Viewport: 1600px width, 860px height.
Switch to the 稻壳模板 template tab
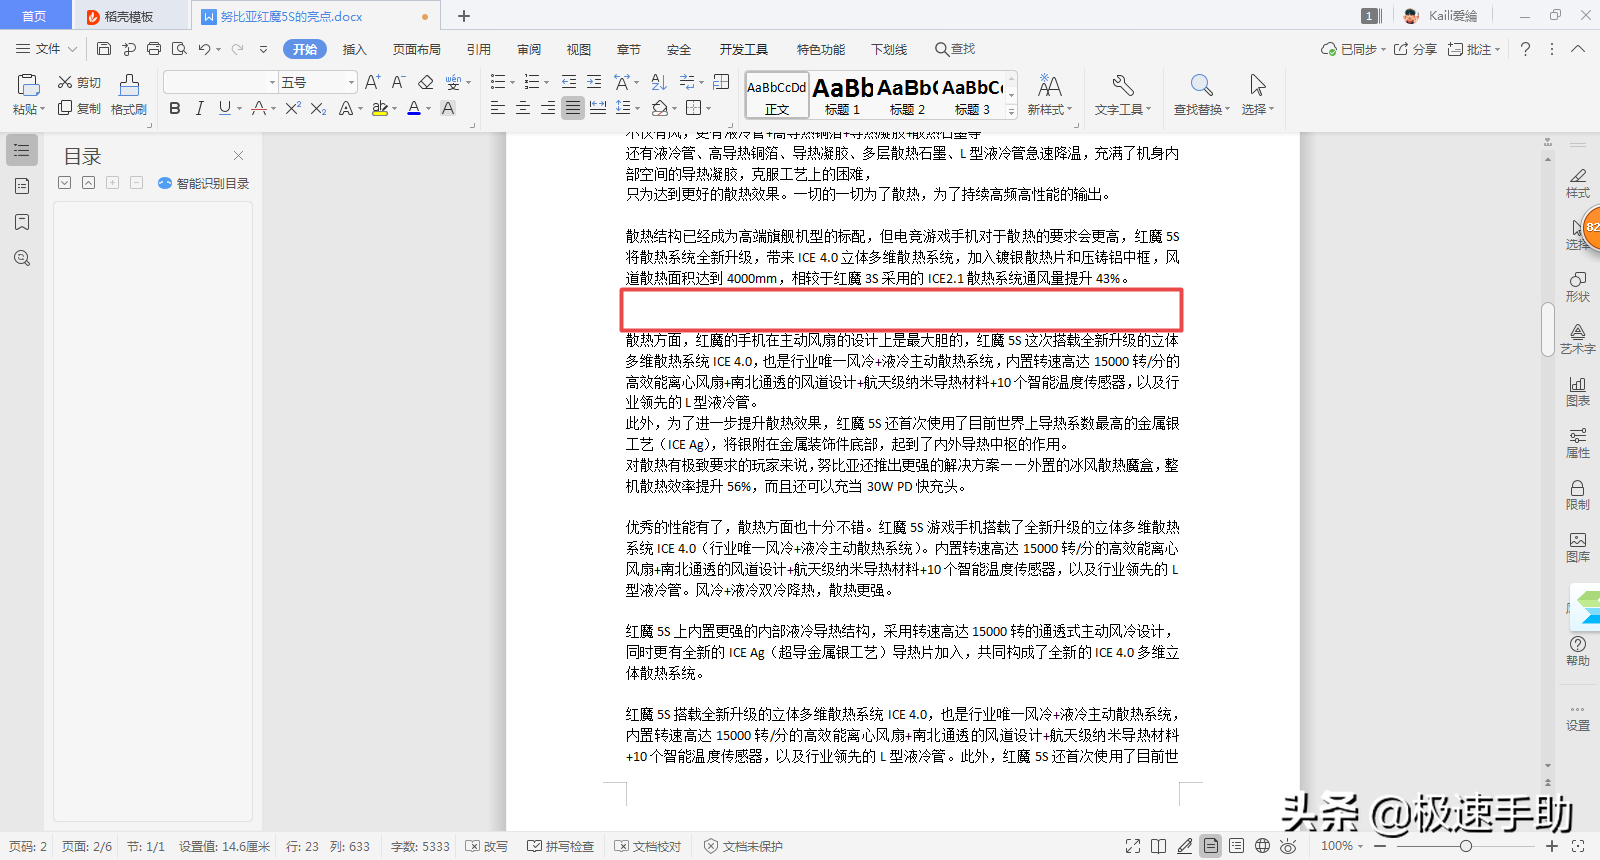pyautogui.click(x=130, y=16)
